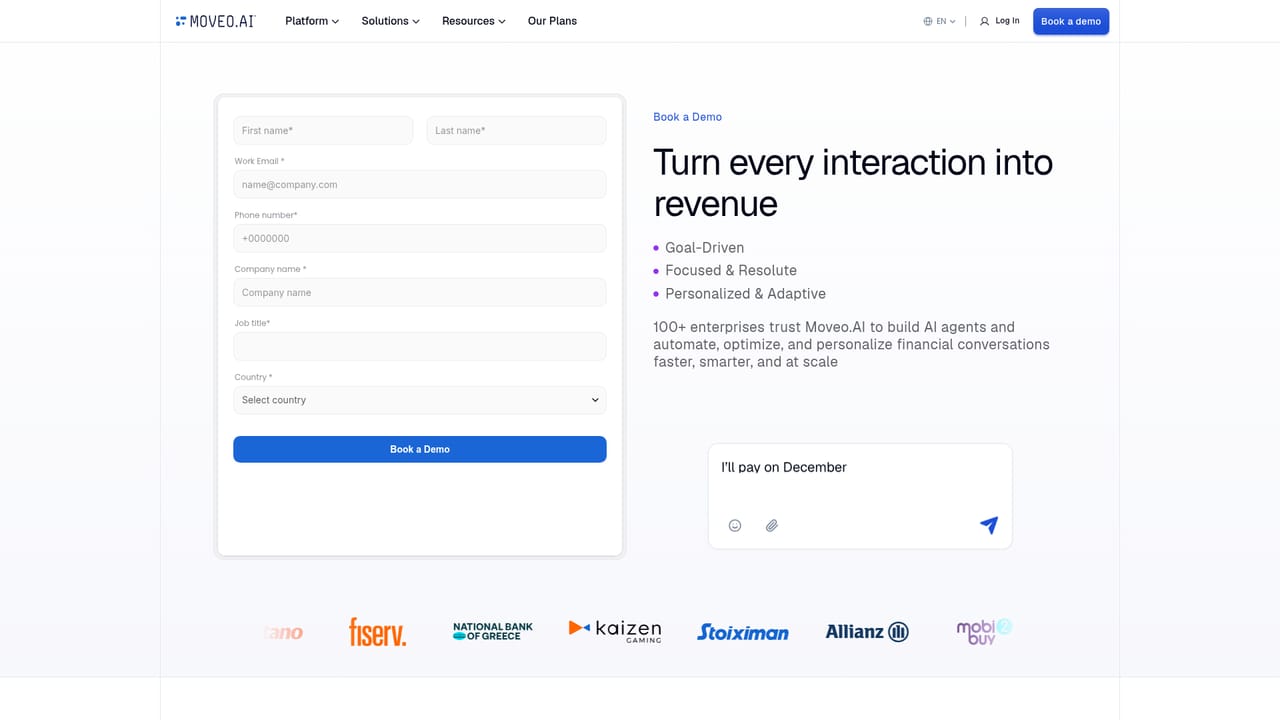Viewport: 1280px width, 720px height.
Task: Click the "Goal-Driven" bullet text
Action: point(705,248)
